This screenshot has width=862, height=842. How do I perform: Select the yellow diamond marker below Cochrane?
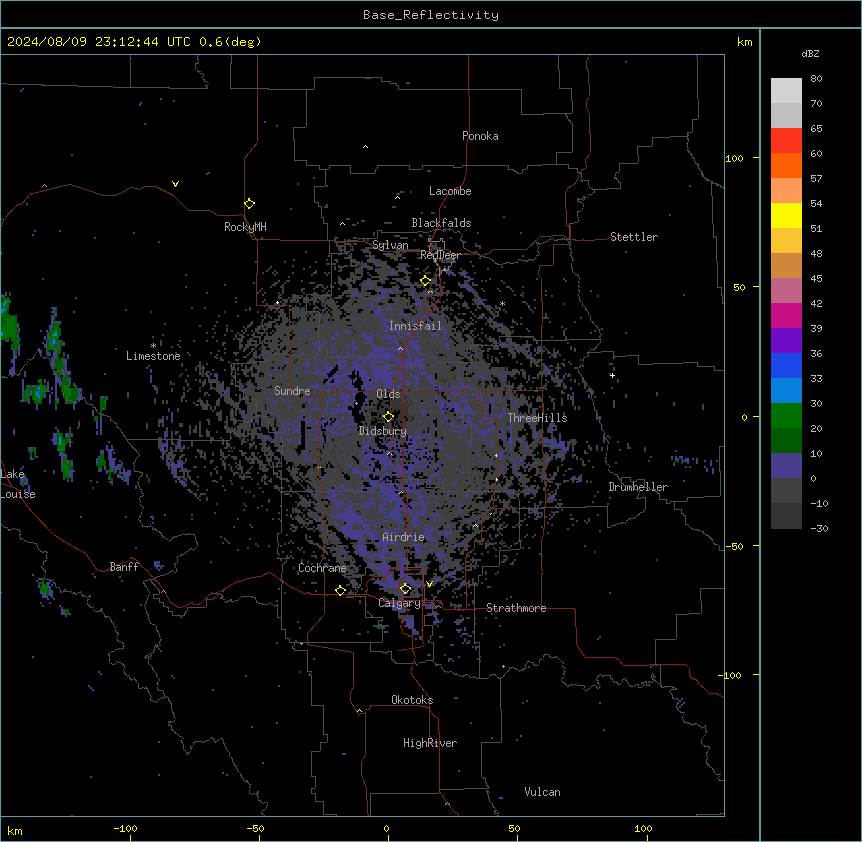(340, 590)
